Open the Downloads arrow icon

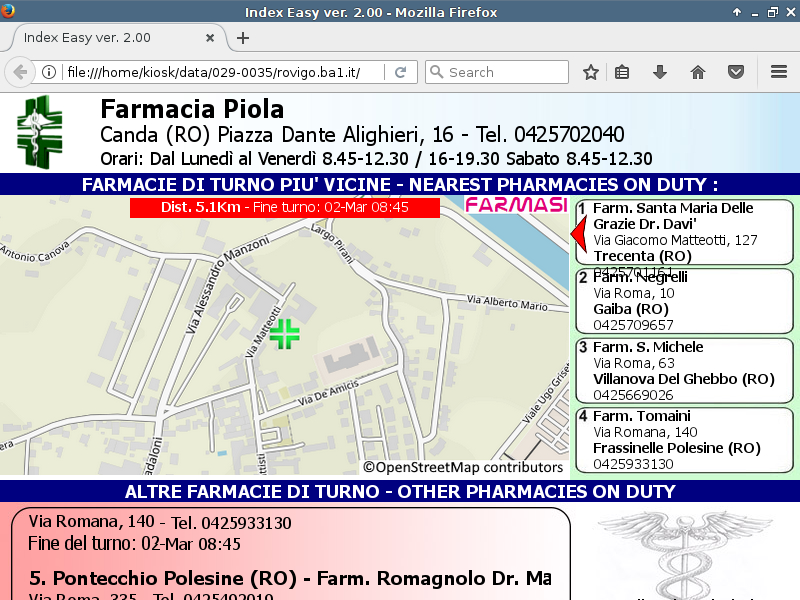tap(660, 72)
